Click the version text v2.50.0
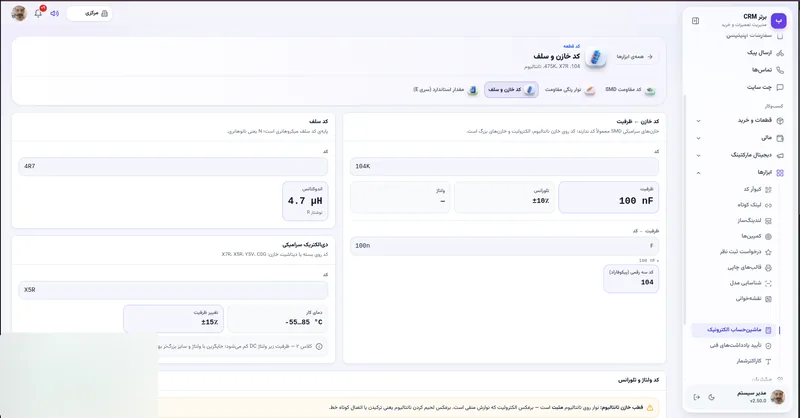This screenshot has height=418, width=800. pyautogui.click(x=758, y=401)
